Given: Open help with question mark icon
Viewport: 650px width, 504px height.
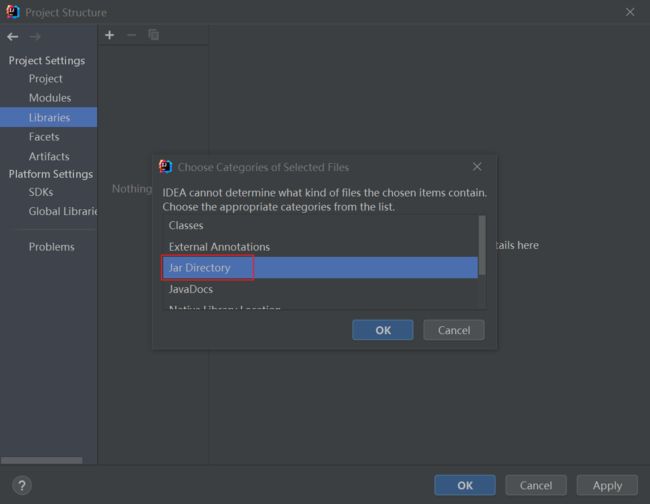Looking at the screenshot, I should pos(22,485).
